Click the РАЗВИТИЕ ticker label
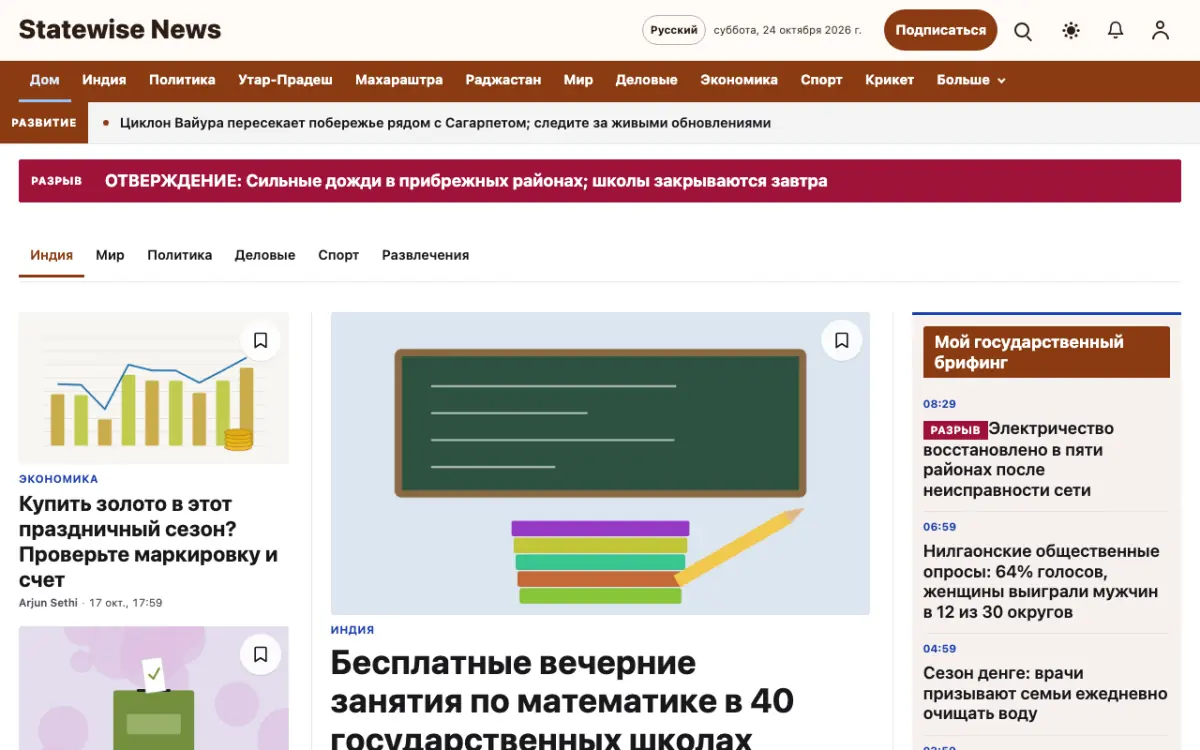 click(x=44, y=123)
